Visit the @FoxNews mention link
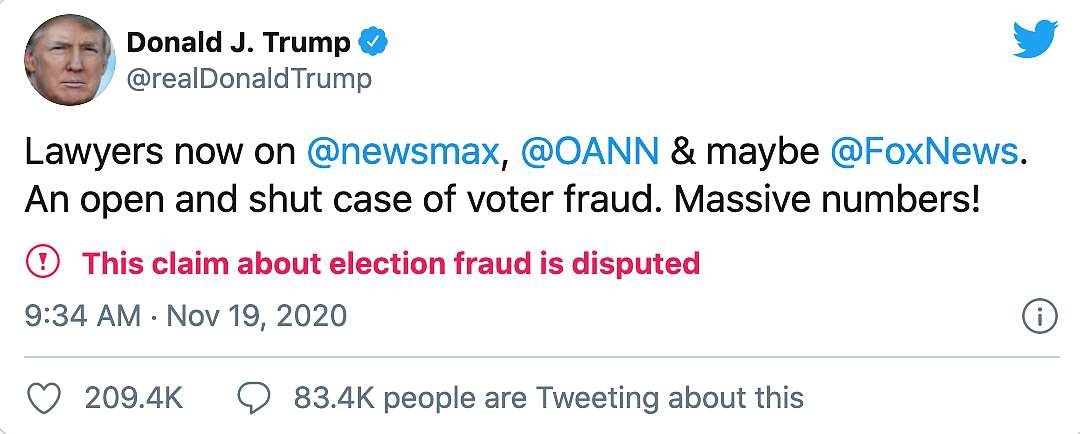 point(923,152)
